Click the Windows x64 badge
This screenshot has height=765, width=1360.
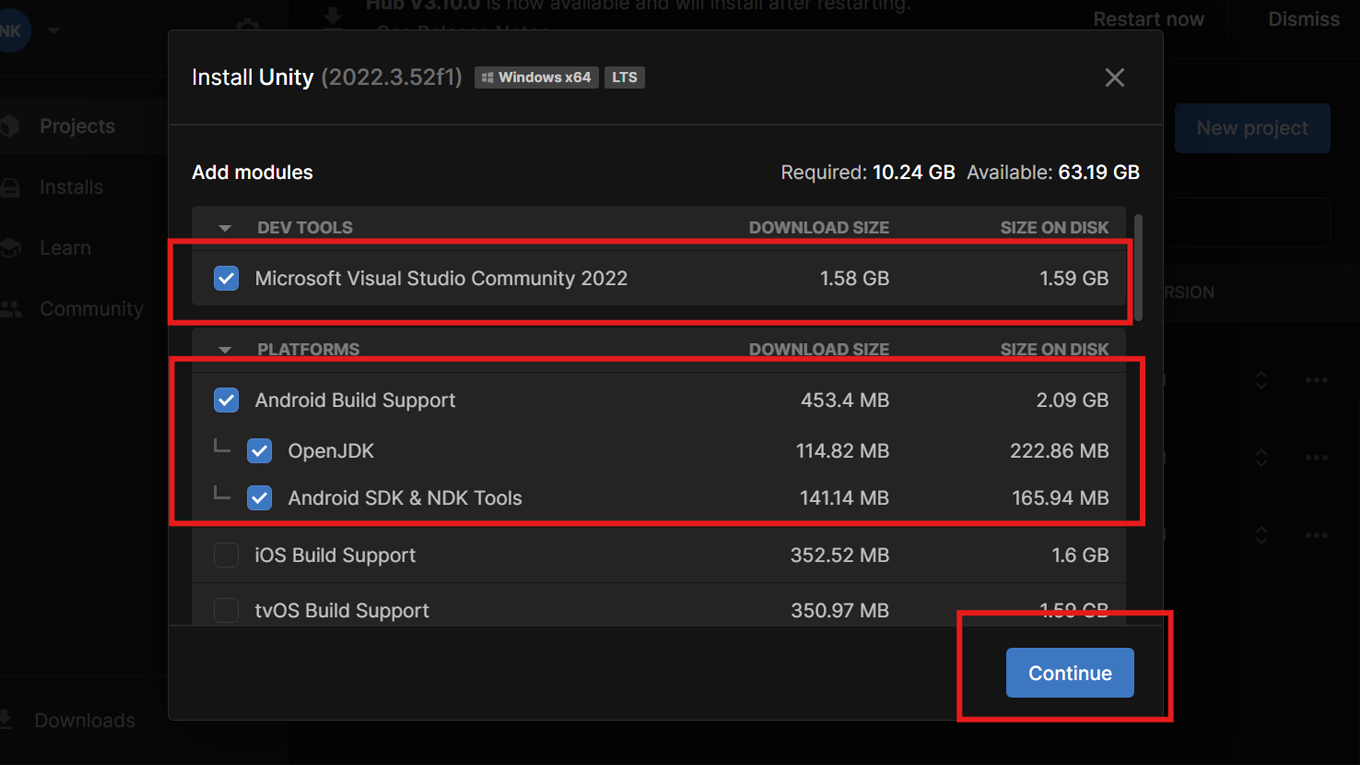536,77
